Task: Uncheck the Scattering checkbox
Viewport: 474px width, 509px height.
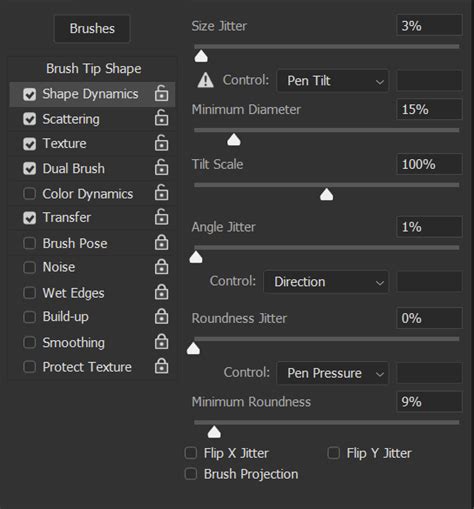Action: (30, 119)
